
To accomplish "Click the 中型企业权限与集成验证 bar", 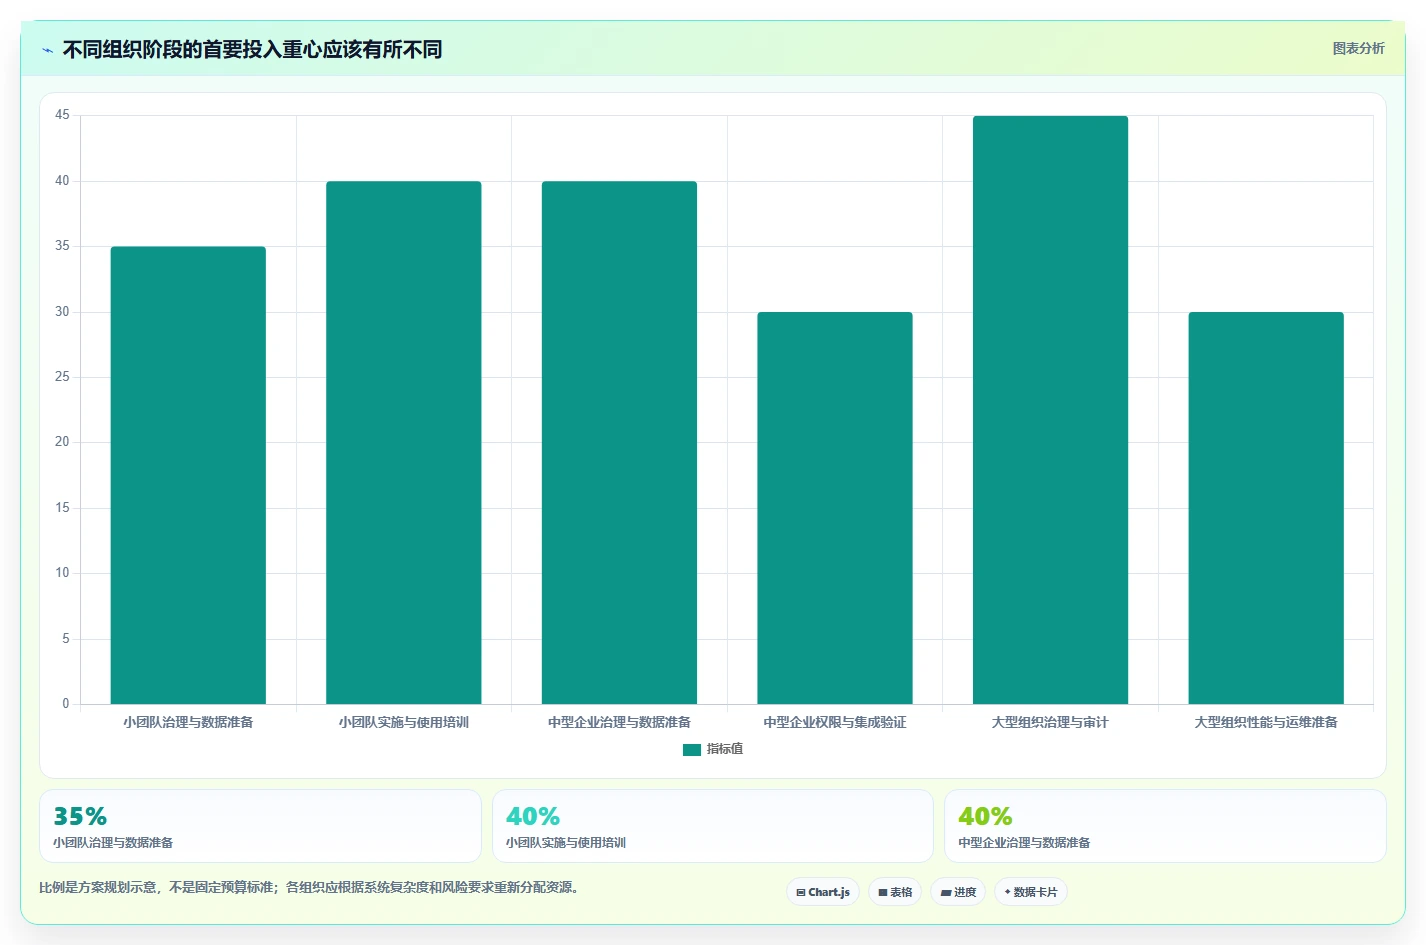I will [835, 508].
